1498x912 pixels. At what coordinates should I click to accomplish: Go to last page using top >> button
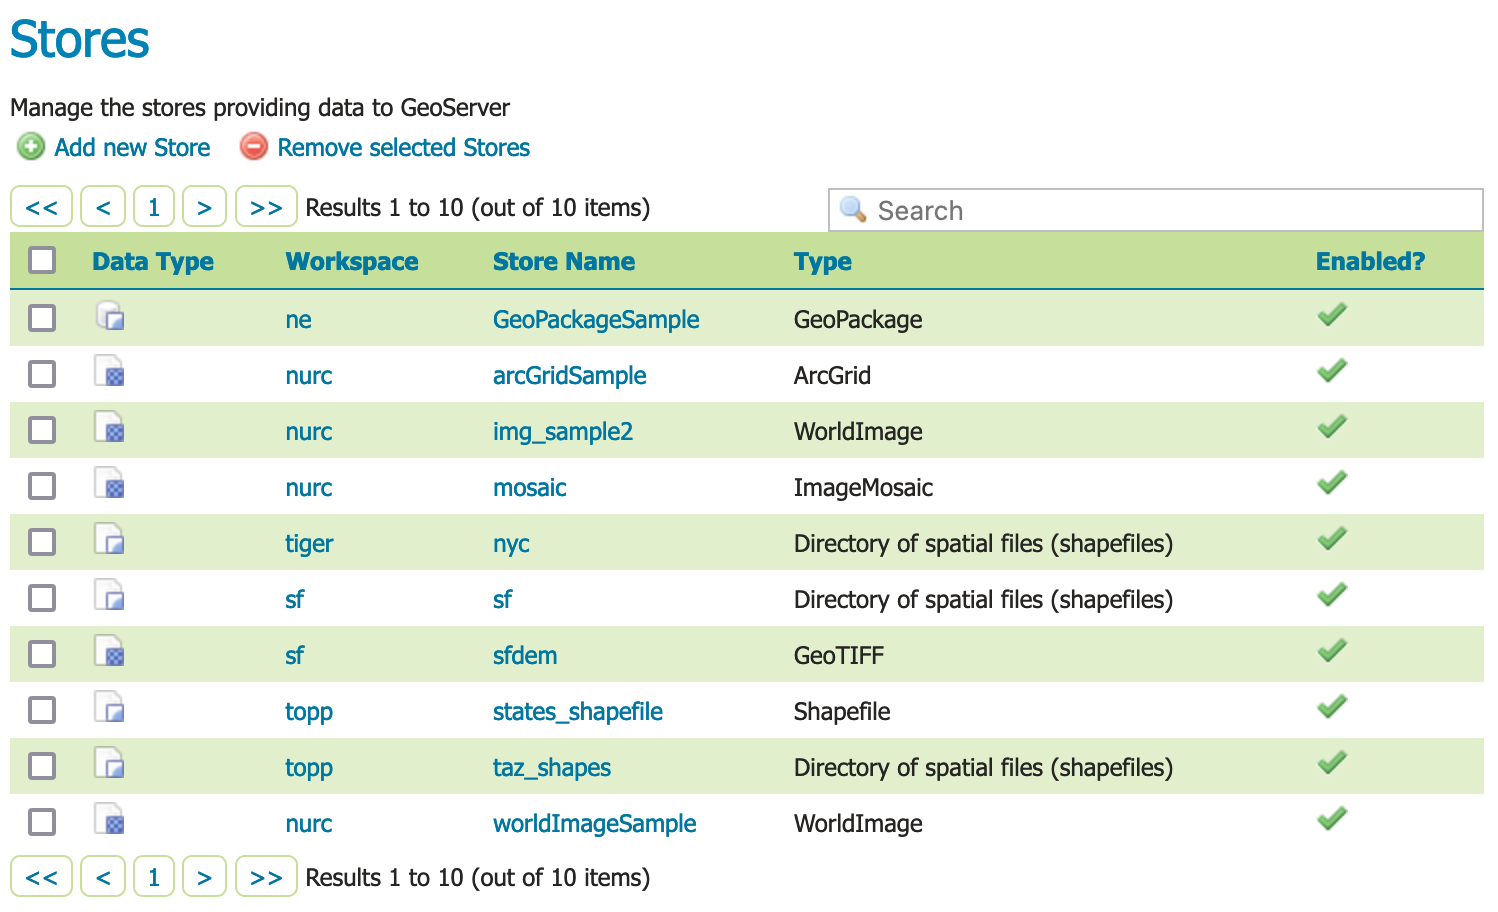[266, 207]
